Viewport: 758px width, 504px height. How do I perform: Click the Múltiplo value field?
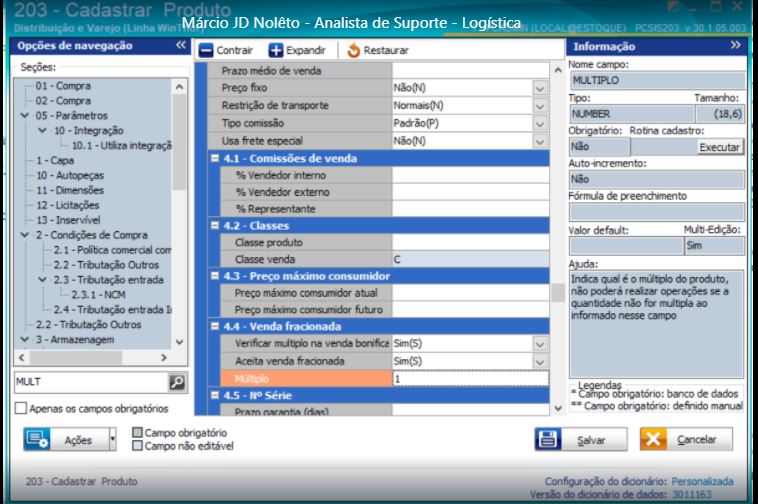tap(471, 379)
